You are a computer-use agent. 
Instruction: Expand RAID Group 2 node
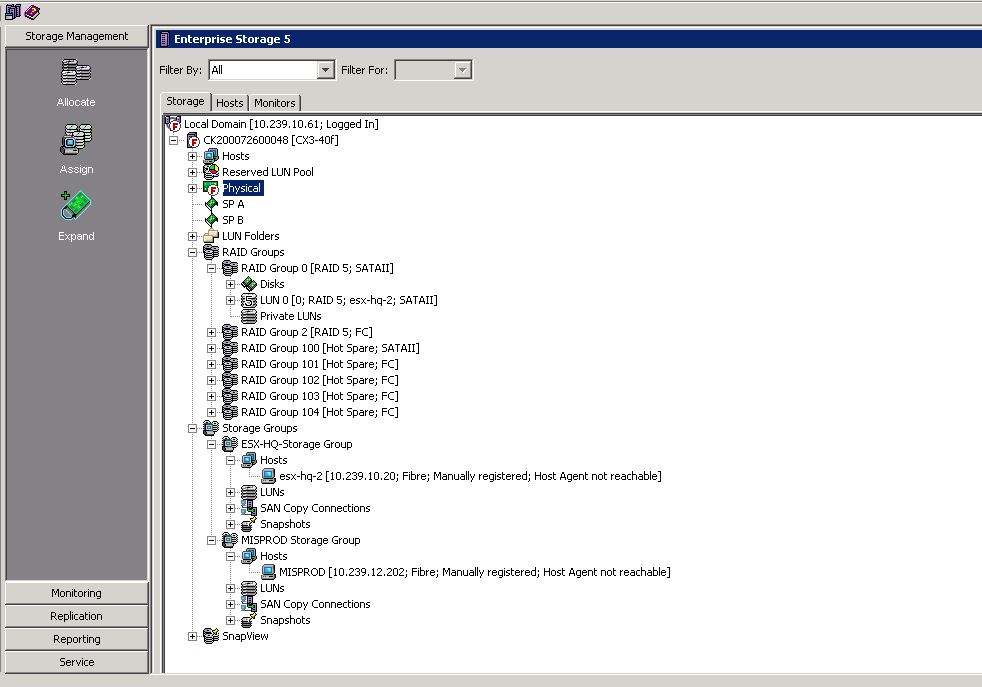tap(212, 332)
